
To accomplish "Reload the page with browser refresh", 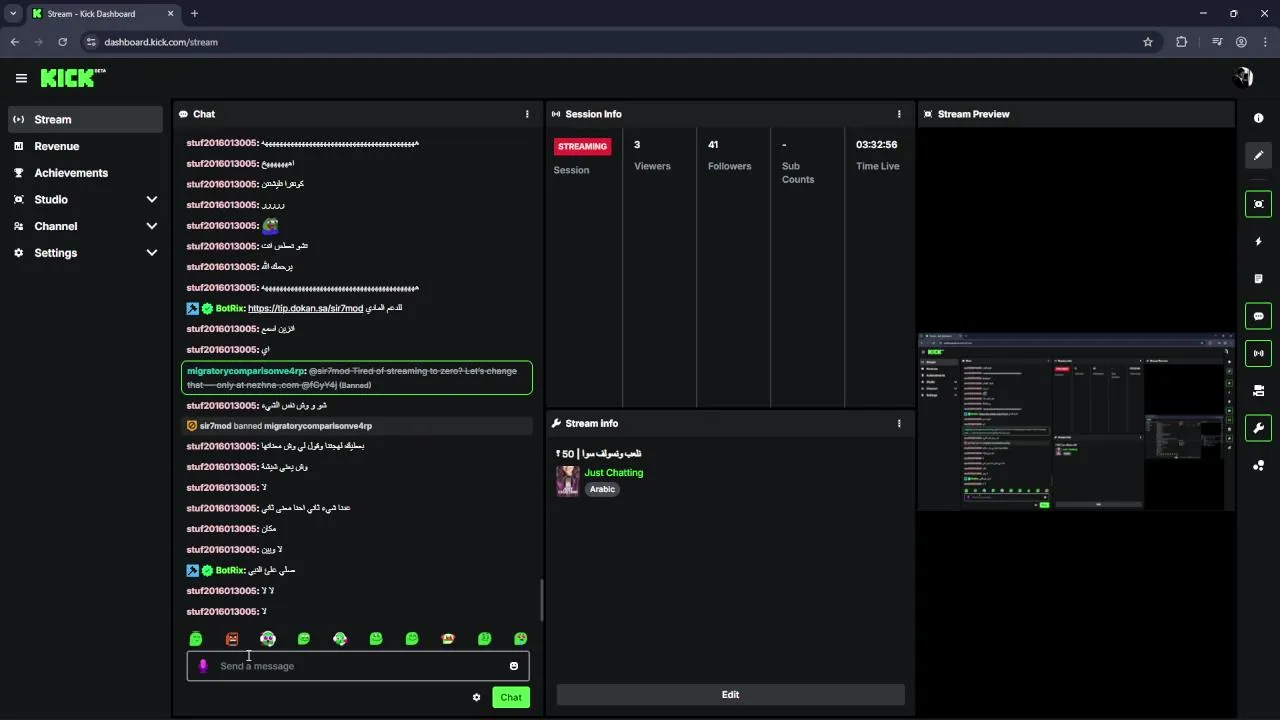I will pos(62,42).
